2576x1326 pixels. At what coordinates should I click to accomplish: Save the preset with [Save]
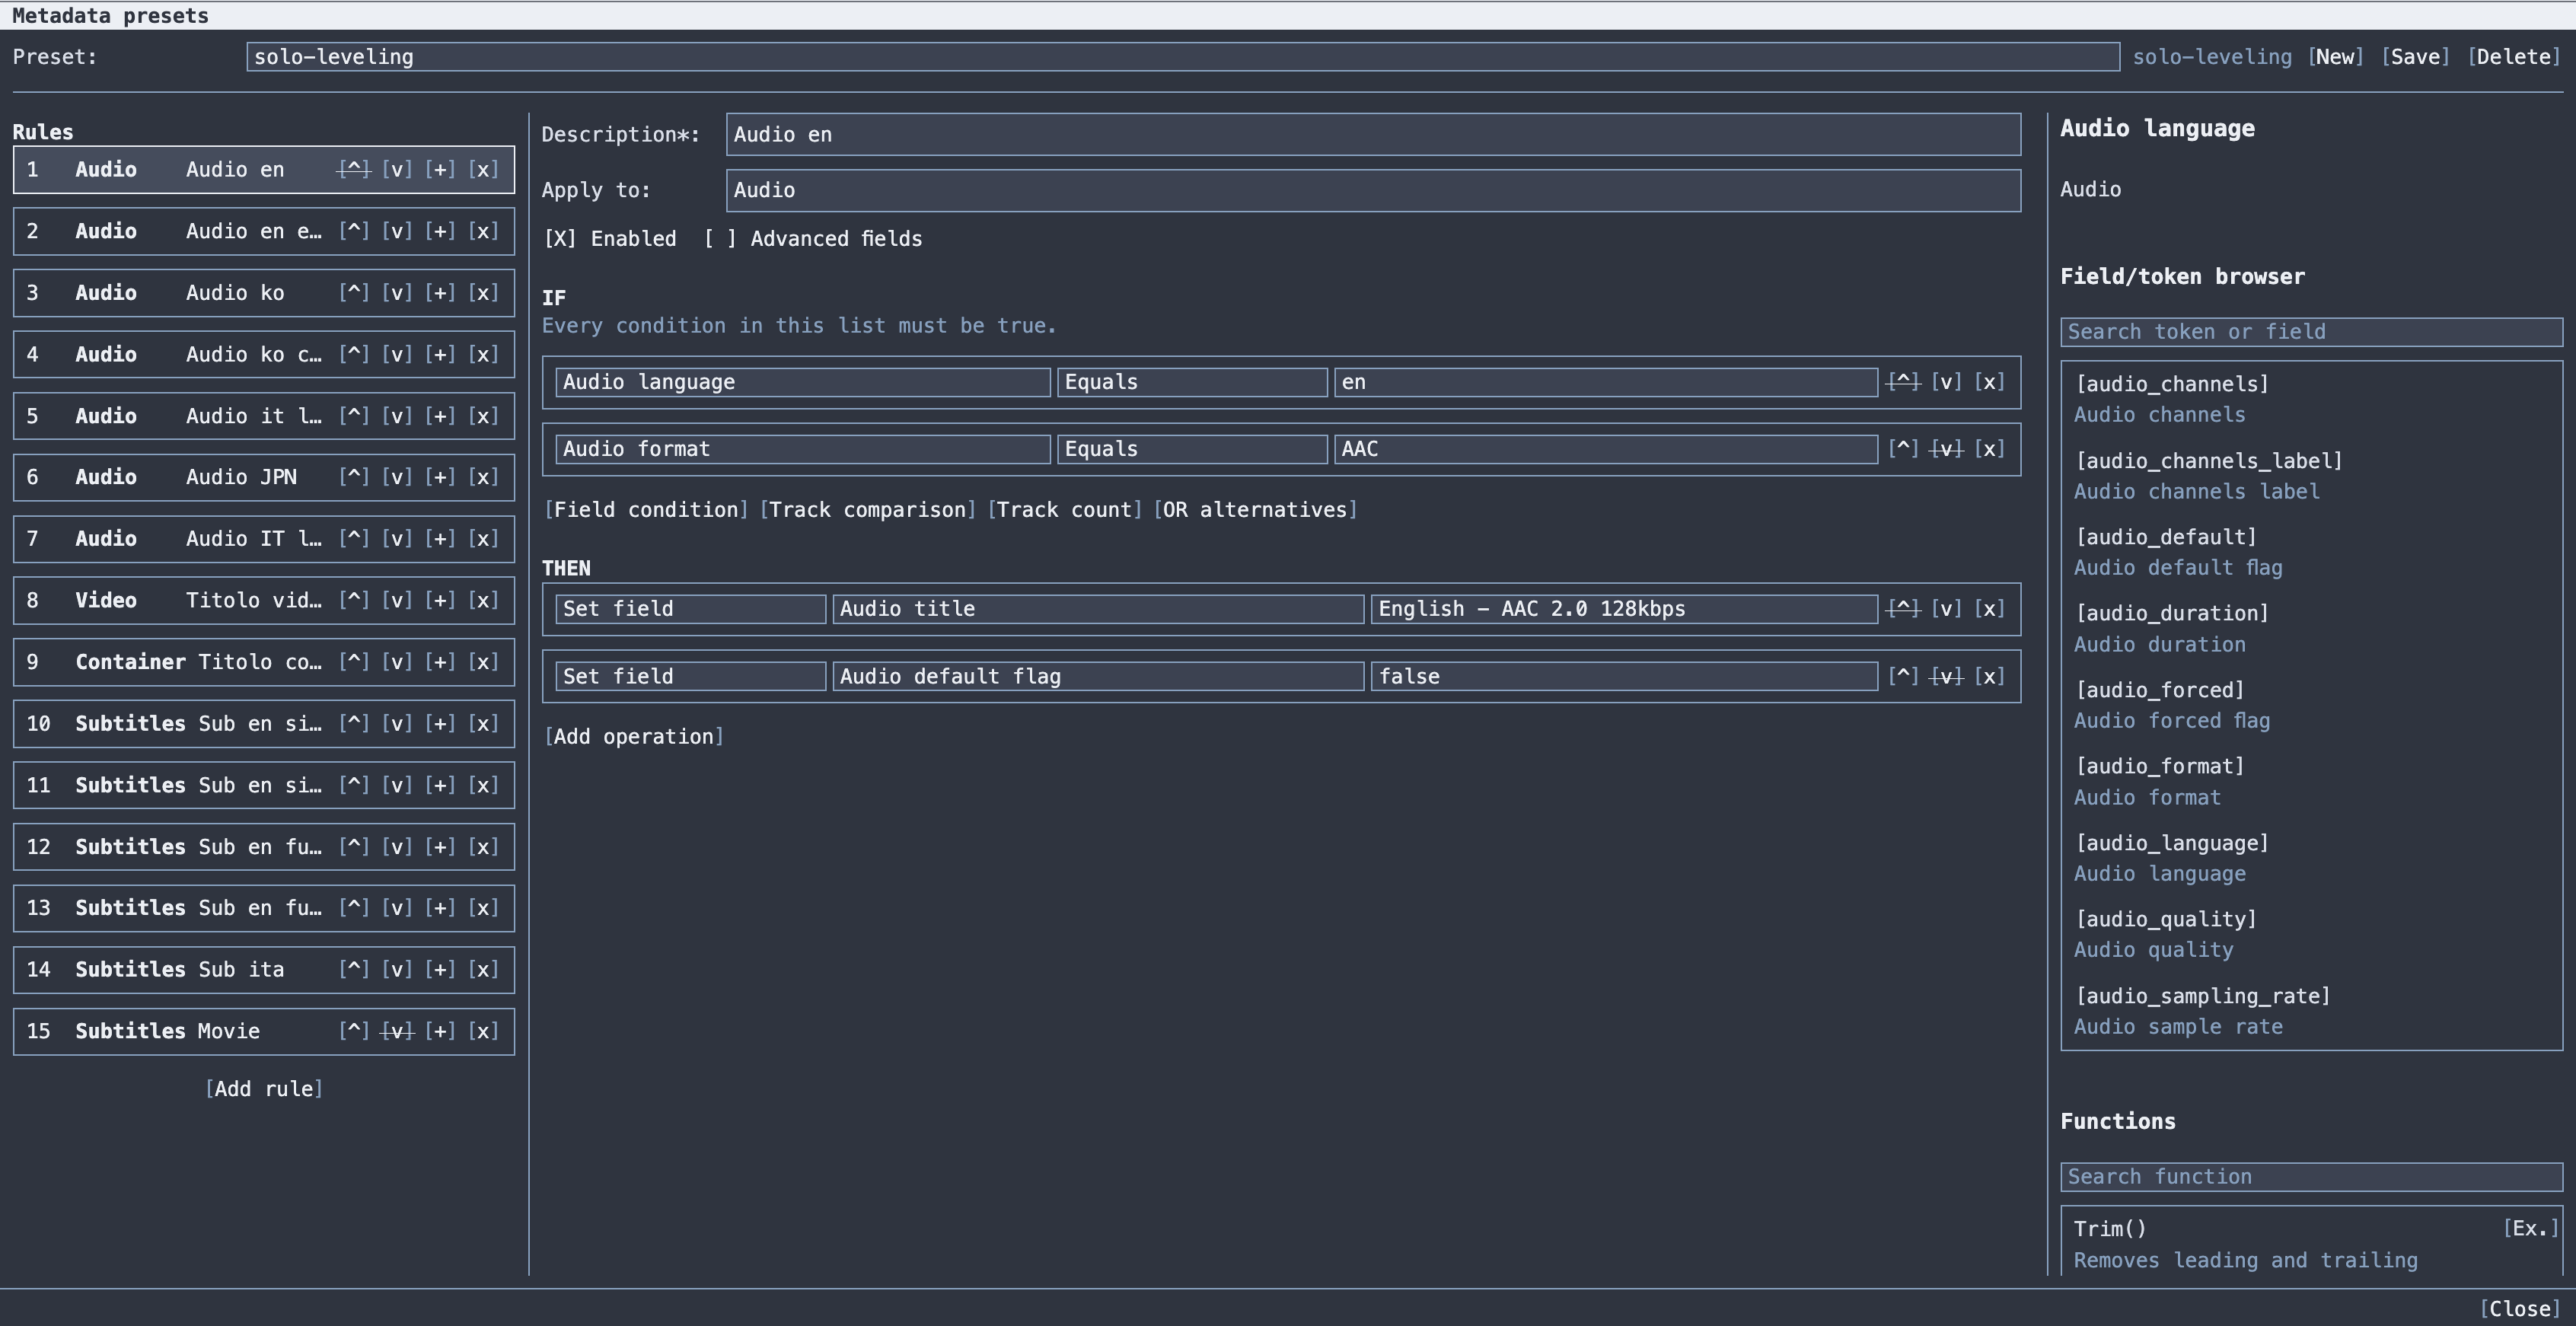(x=2415, y=57)
